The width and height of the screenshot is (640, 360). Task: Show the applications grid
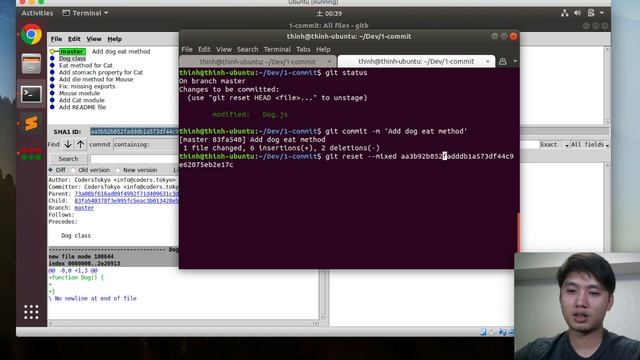click(31, 312)
